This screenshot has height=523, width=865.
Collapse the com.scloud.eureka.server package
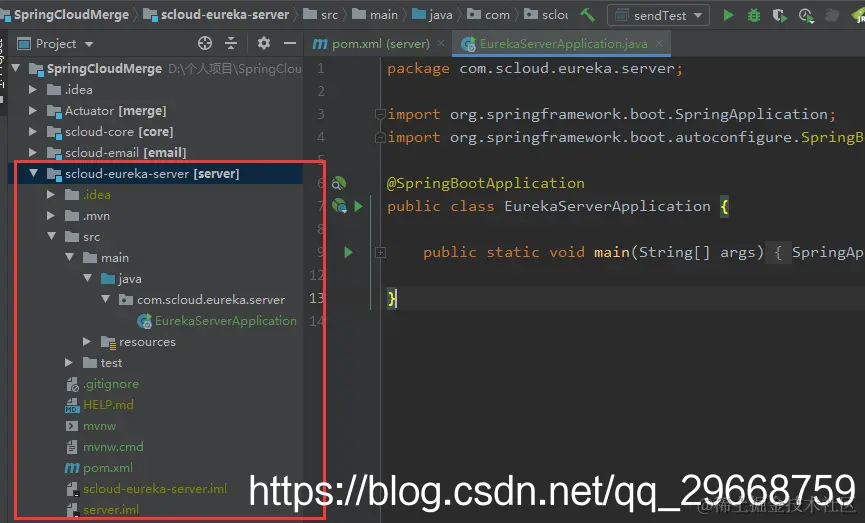click(106, 299)
